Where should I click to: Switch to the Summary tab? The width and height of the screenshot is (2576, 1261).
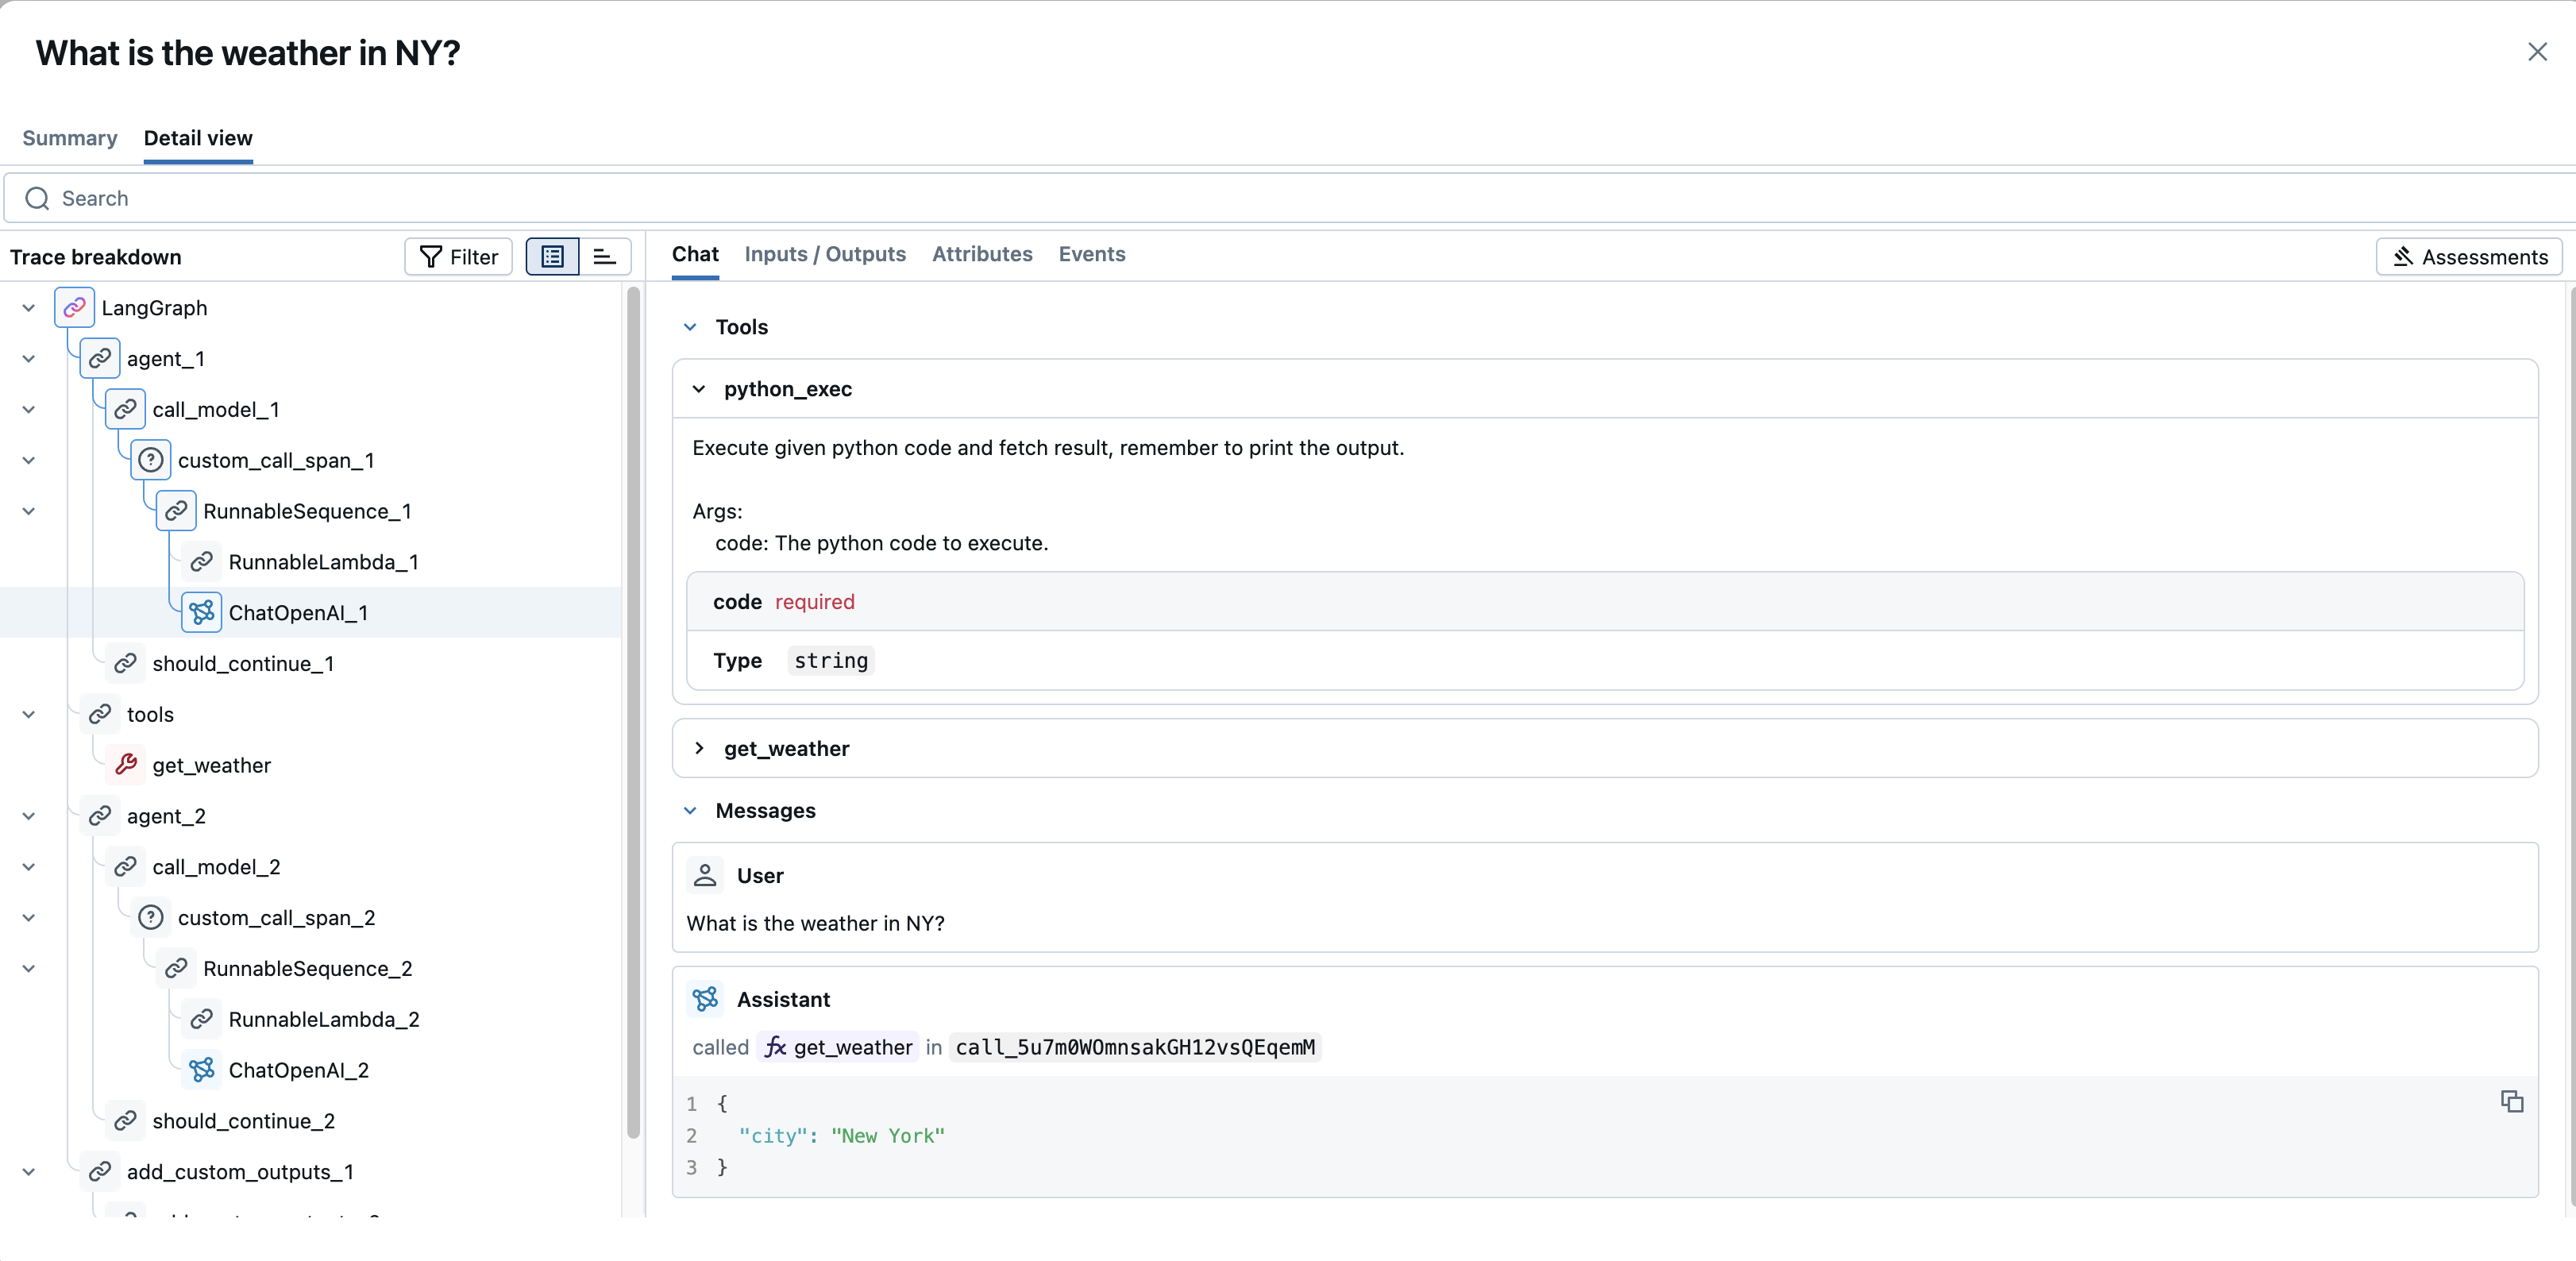[69, 138]
